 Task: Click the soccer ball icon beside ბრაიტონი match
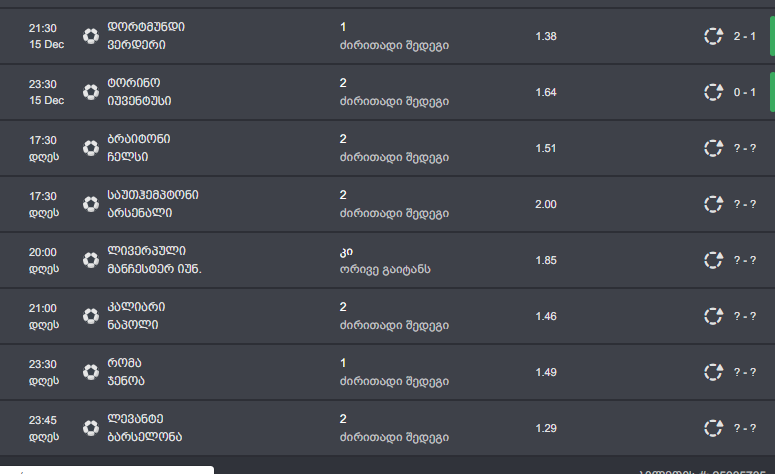click(91, 148)
